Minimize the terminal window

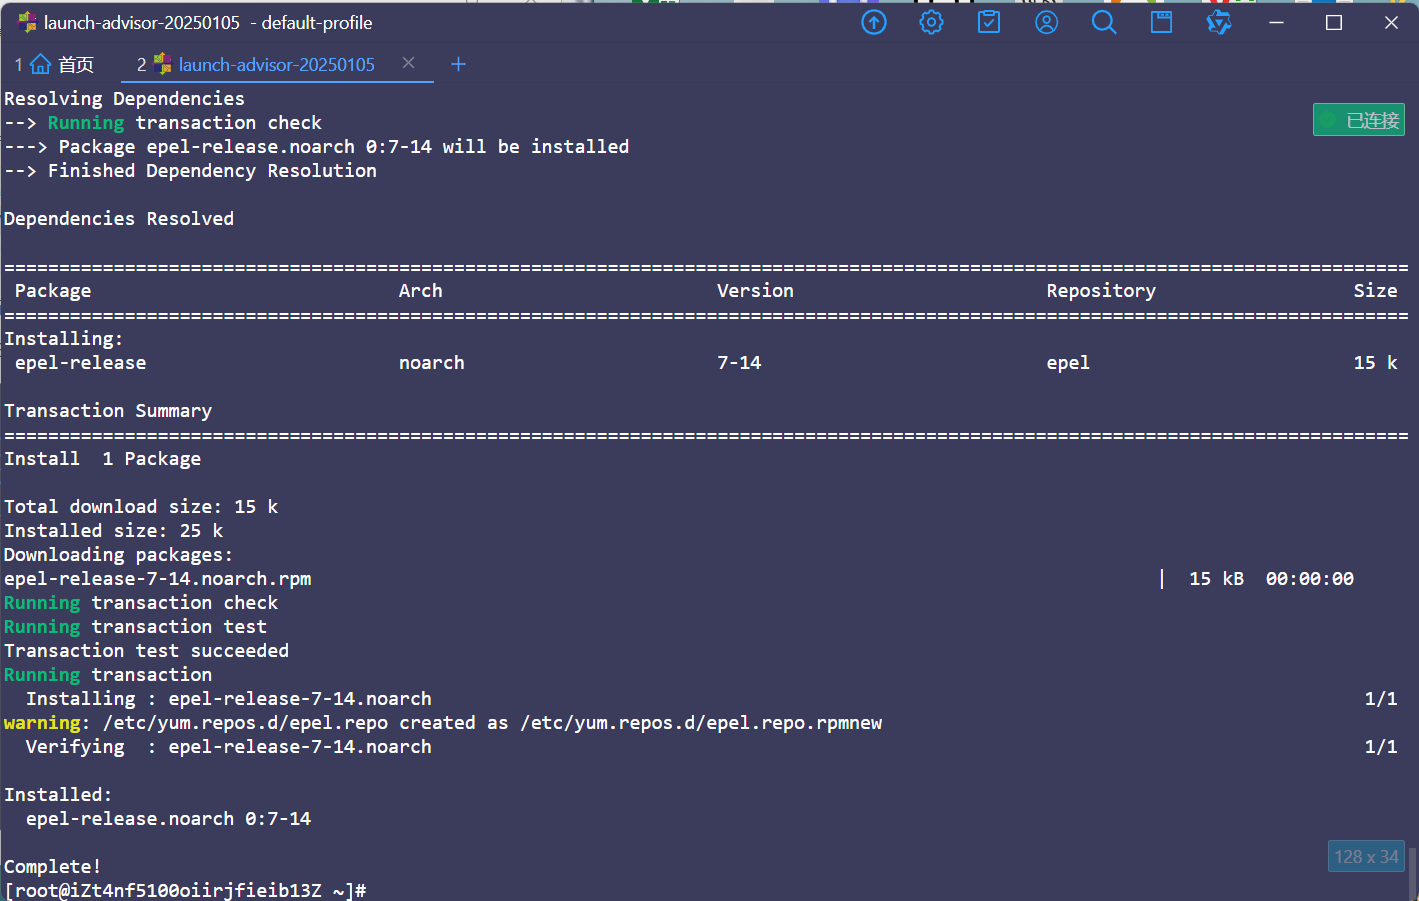1276,22
